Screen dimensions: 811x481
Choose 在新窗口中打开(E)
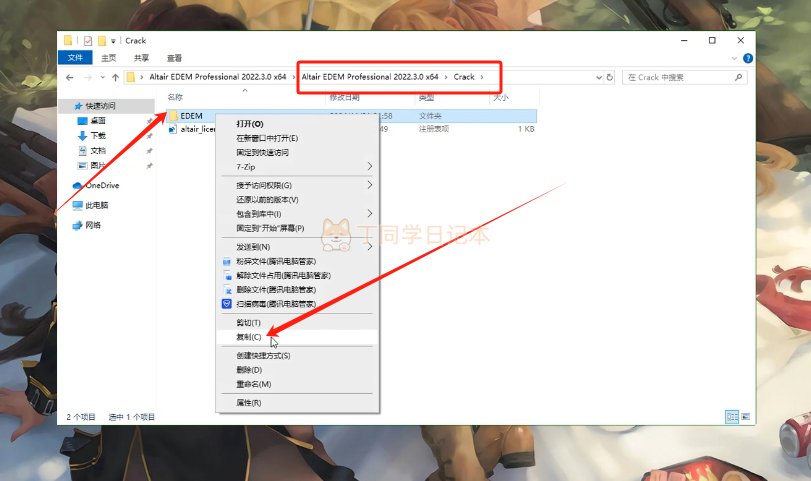point(297,138)
